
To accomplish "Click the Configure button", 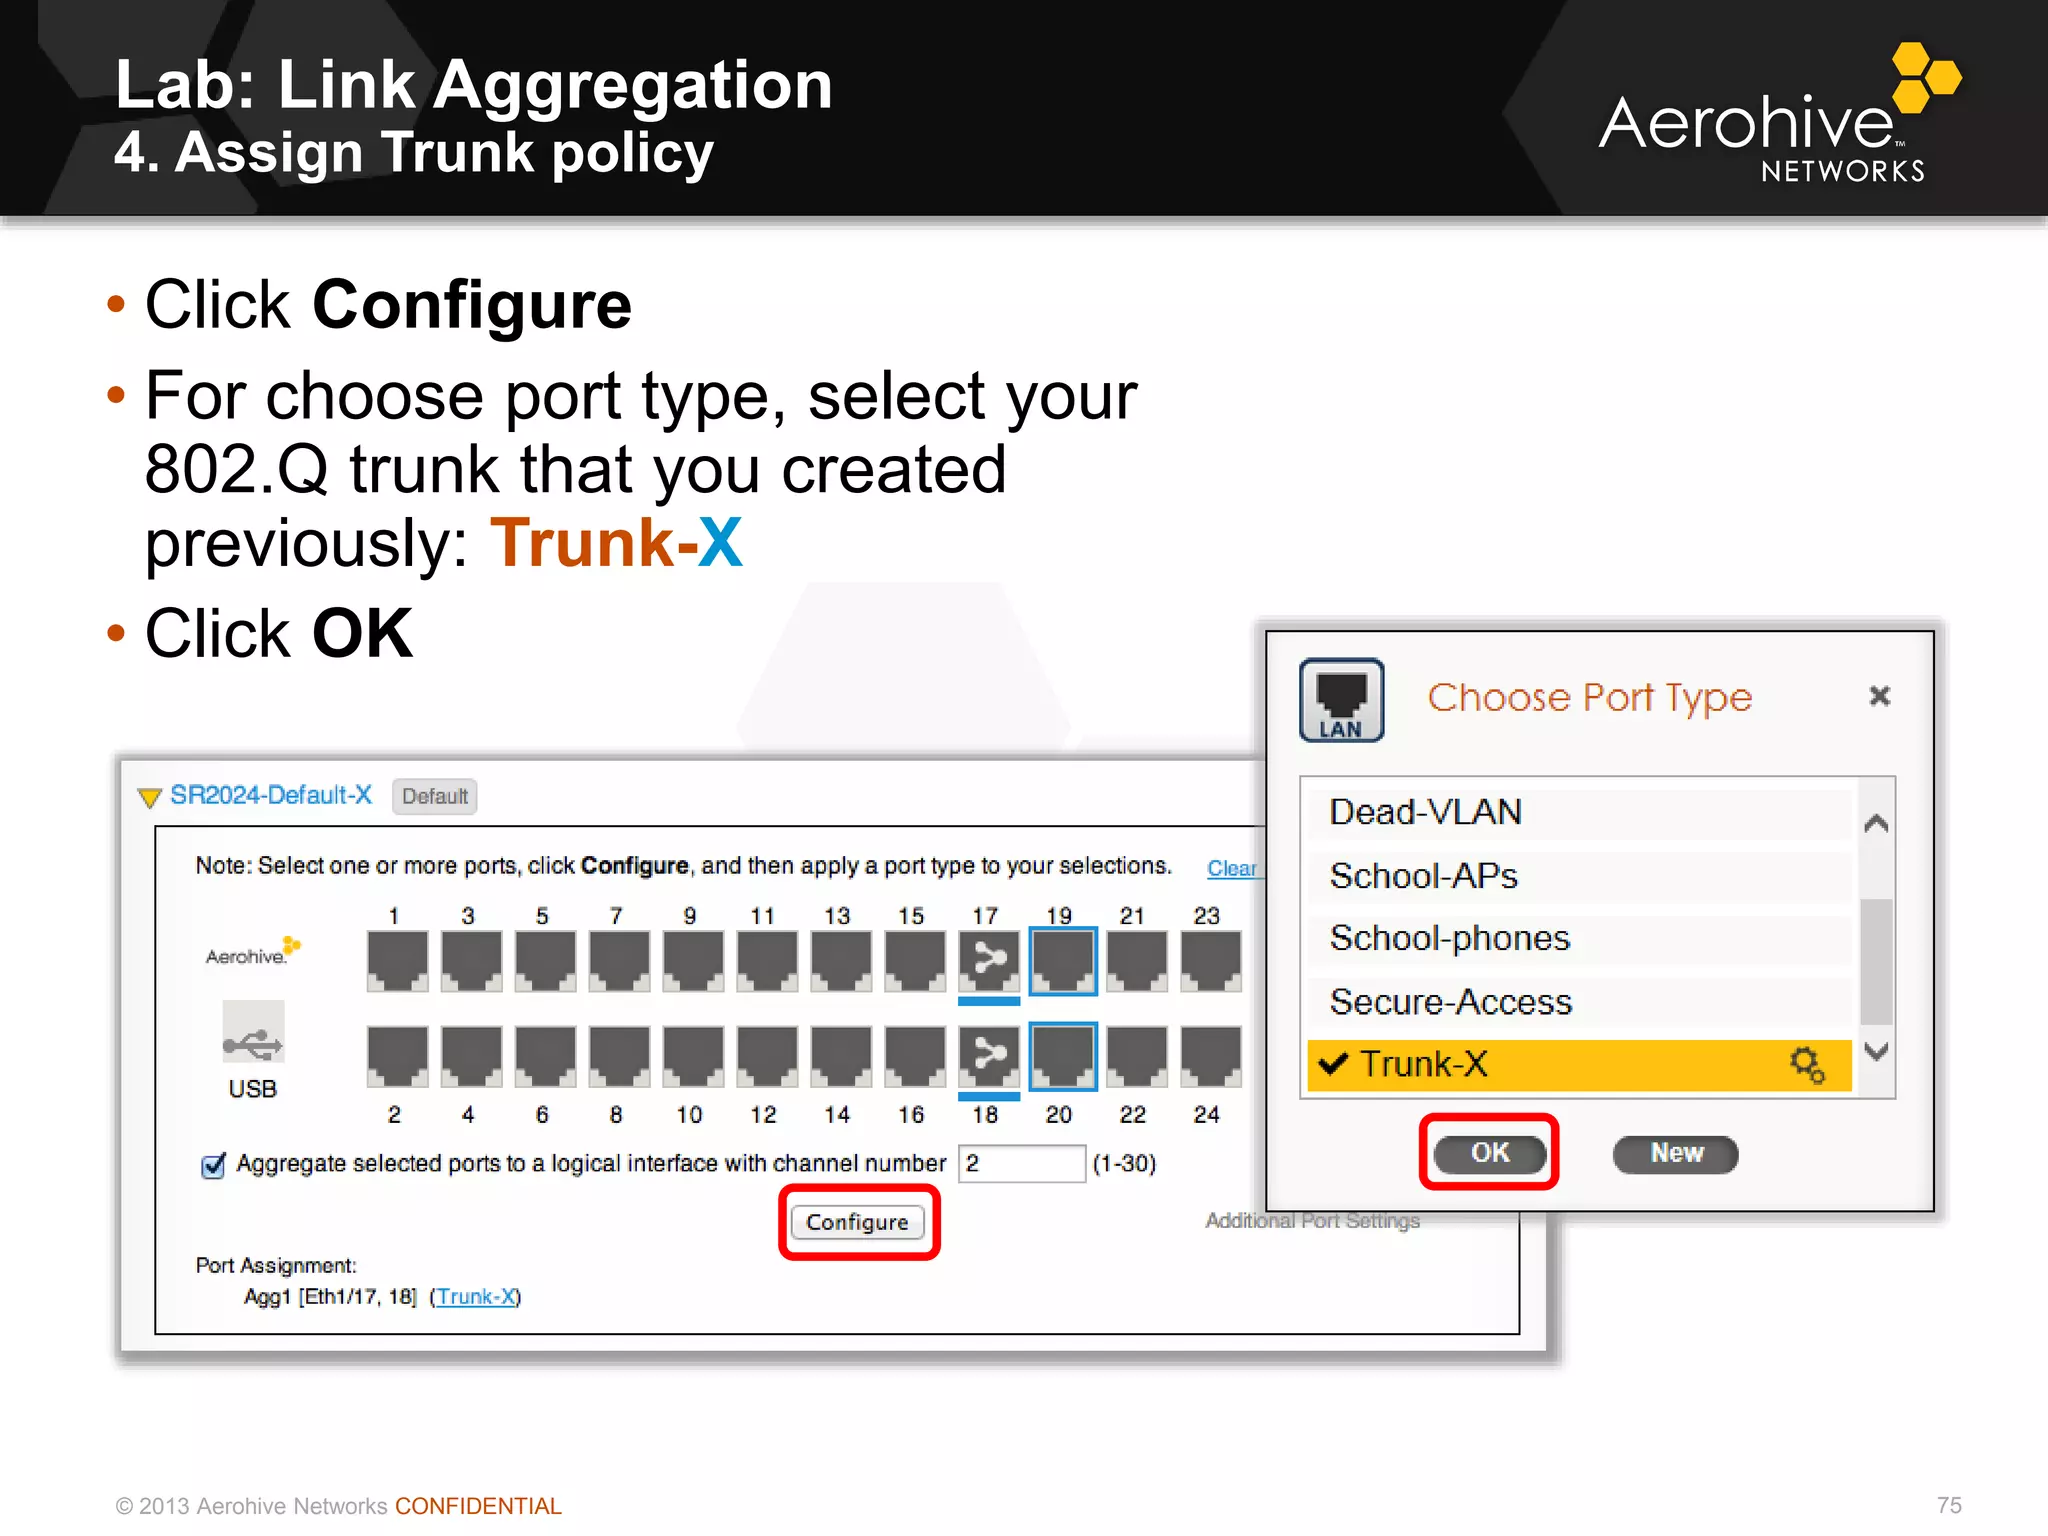I will 858,1222.
